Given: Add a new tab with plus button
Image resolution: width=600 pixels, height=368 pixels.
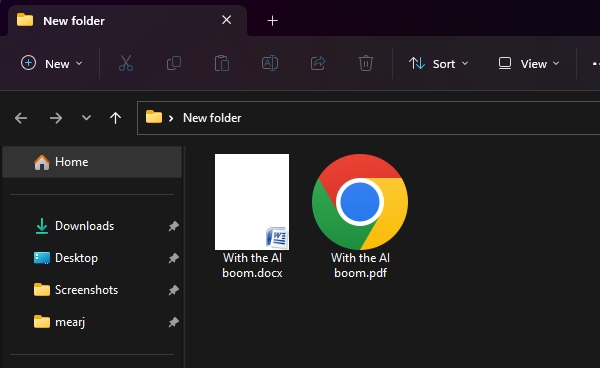Looking at the screenshot, I should click(272, 21).
